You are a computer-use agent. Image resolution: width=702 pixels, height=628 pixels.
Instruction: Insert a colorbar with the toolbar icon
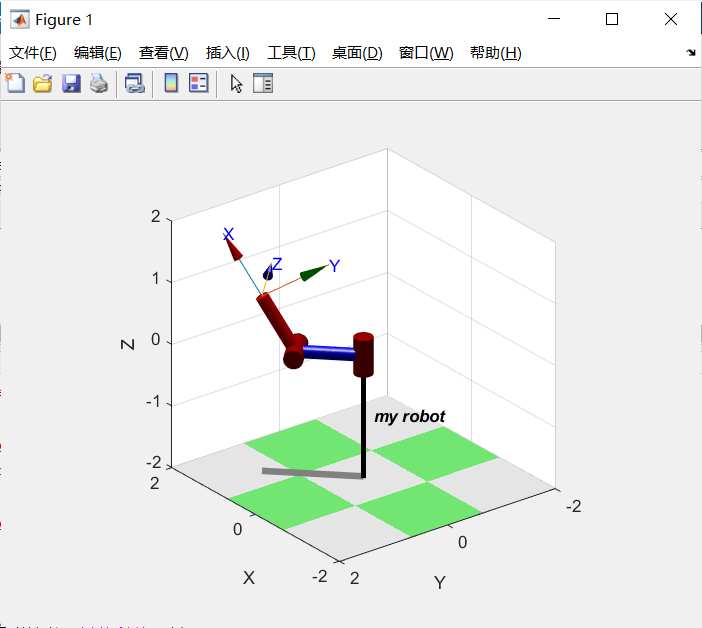point(171,83)
